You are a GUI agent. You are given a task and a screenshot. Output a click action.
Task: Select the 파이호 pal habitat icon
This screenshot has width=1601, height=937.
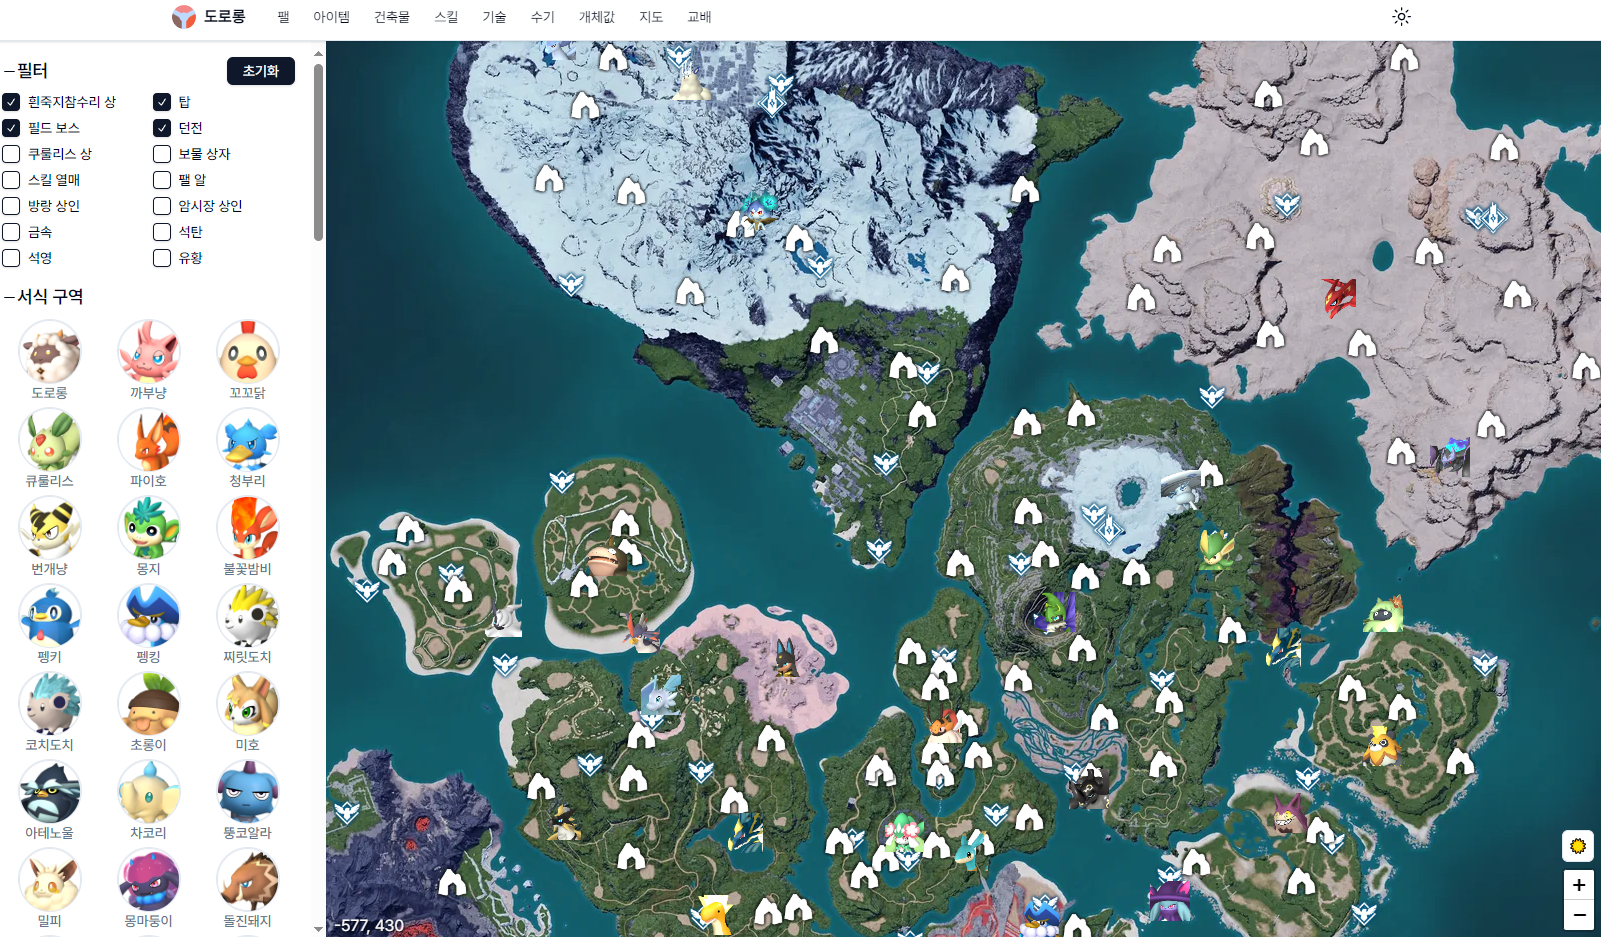(x=148, y=440)
